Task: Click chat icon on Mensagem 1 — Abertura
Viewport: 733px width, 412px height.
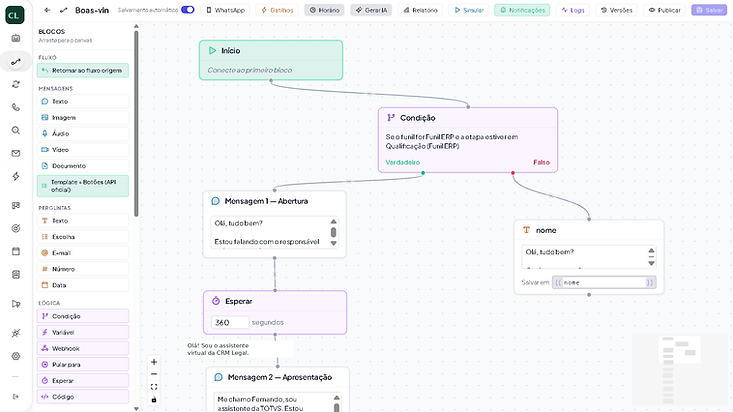Action: (x=216, y=201)
